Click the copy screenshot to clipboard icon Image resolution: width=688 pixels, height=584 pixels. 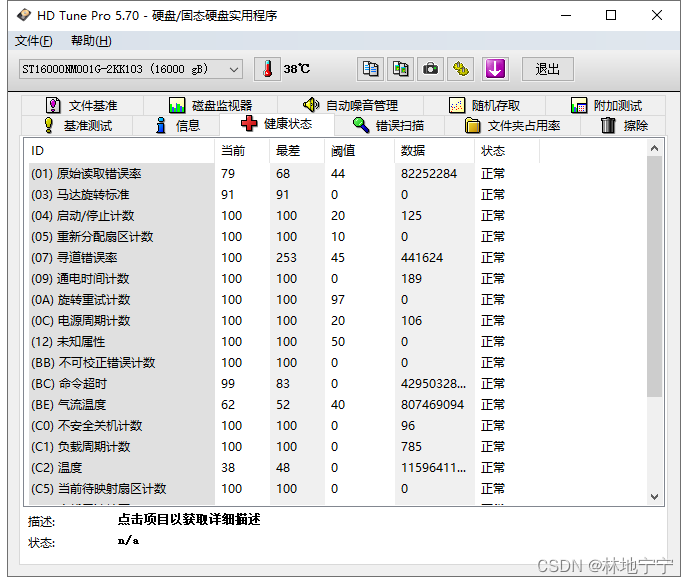(x=401, y=69)
